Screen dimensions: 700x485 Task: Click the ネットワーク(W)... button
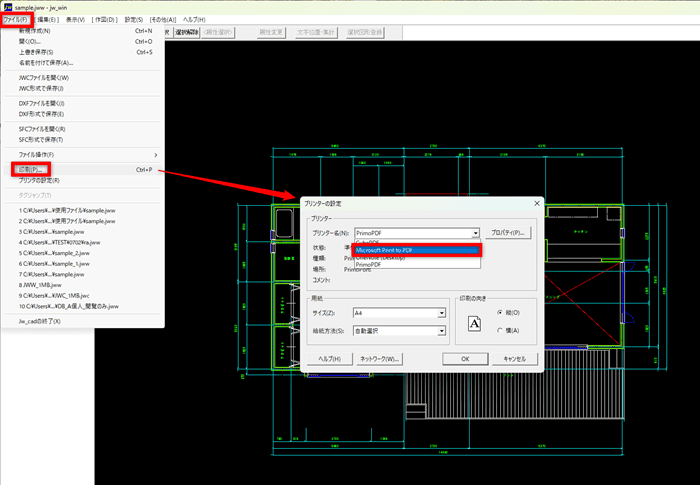click(x=379, y=359)
